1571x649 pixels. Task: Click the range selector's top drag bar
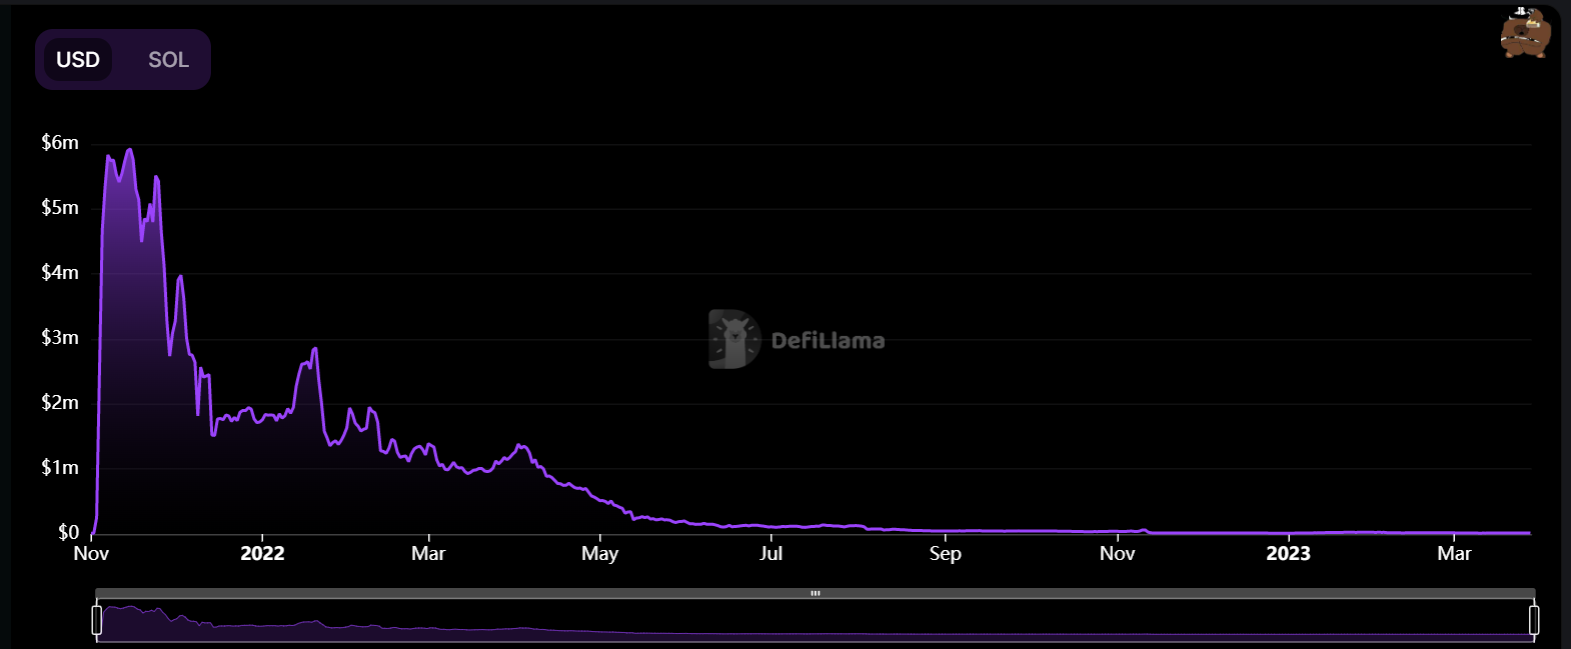coord(815,593)
